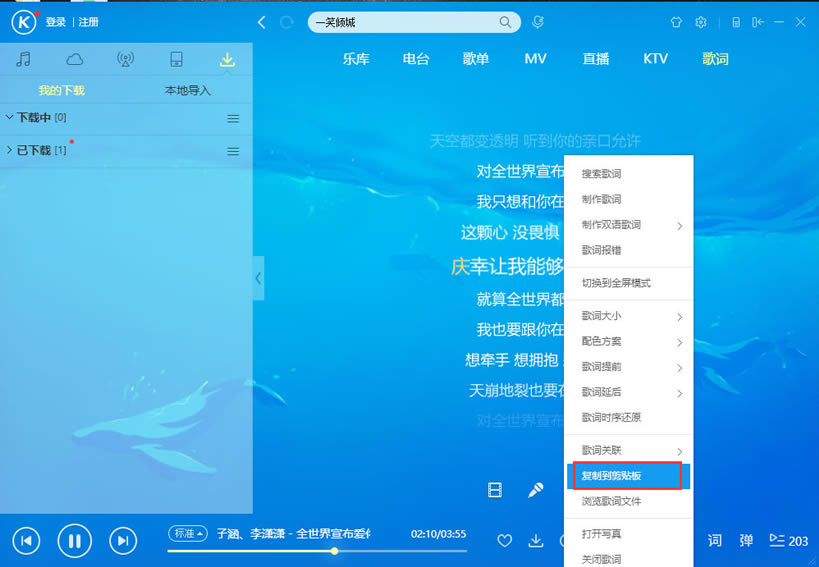Expand 歌词延后 submenu

(629, 392)
